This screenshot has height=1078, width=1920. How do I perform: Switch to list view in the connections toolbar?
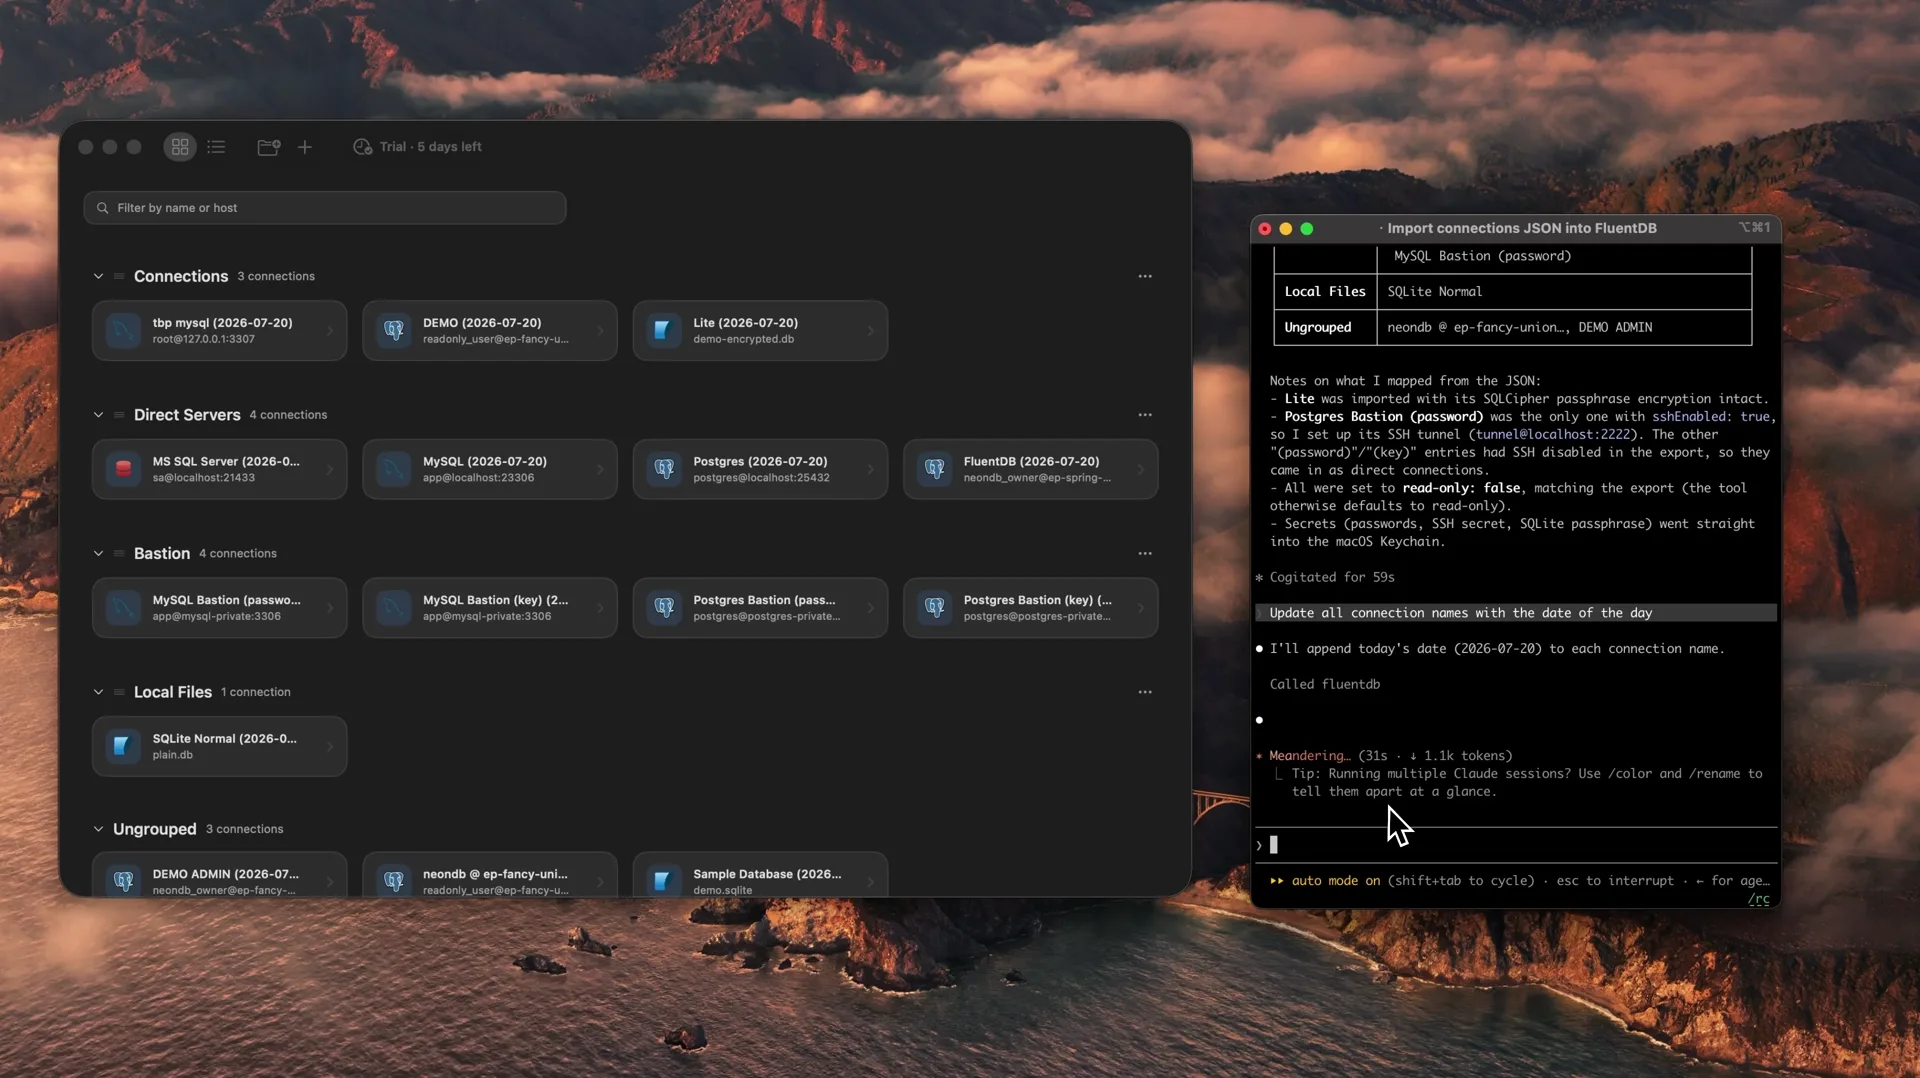click(216, 147)
